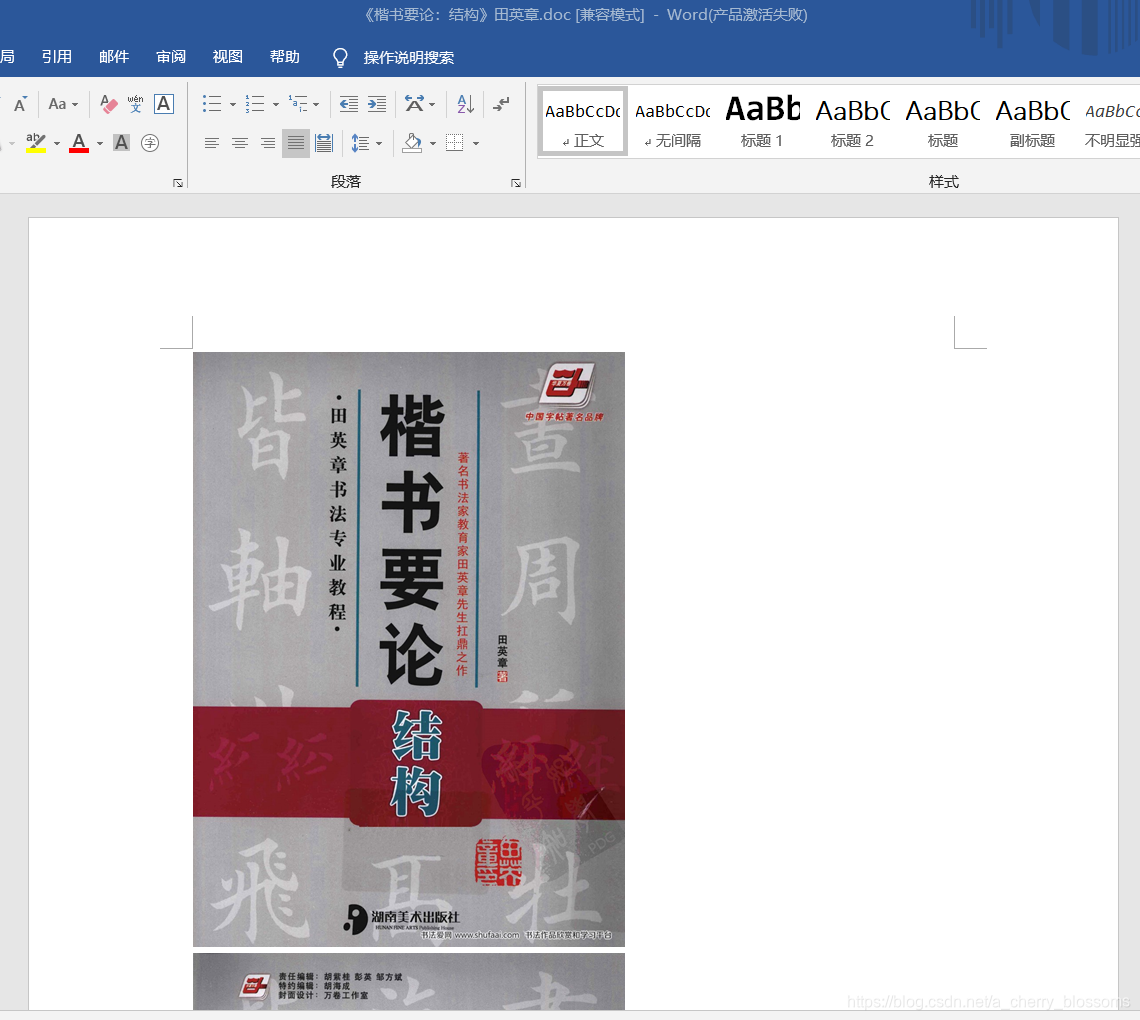The width and height of the screenshot is (1140, 1020).
Task: Decrease the paragraph indent
Action: [349, 104]
